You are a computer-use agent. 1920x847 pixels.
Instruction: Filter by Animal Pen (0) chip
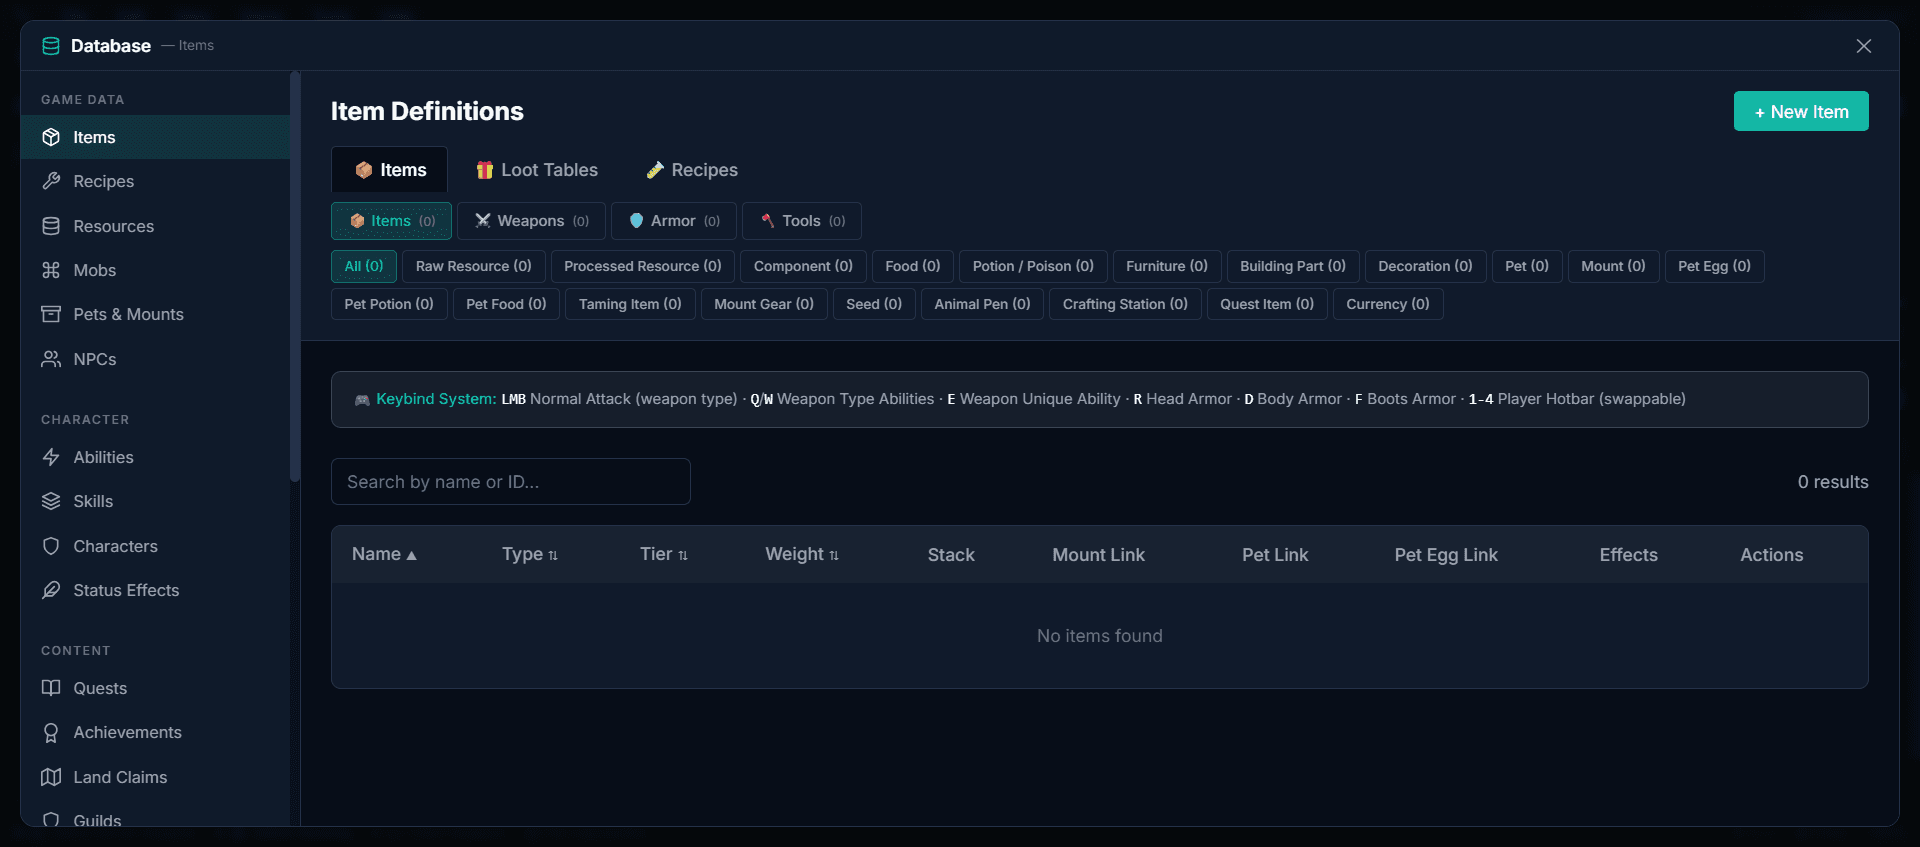click(x=982, y=304)
